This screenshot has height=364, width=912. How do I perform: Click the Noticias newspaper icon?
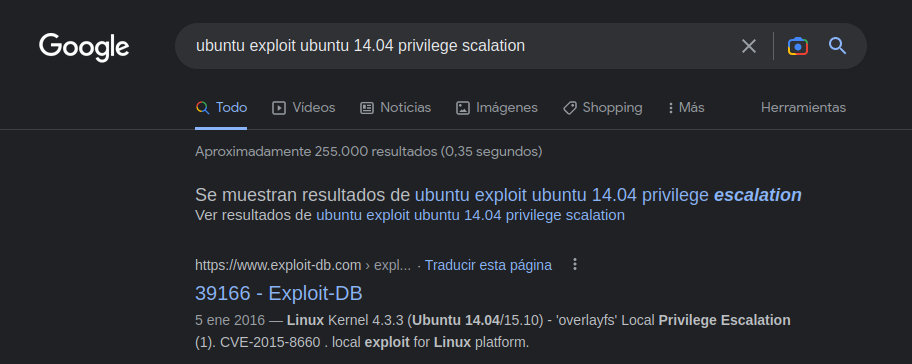[366, 108]
